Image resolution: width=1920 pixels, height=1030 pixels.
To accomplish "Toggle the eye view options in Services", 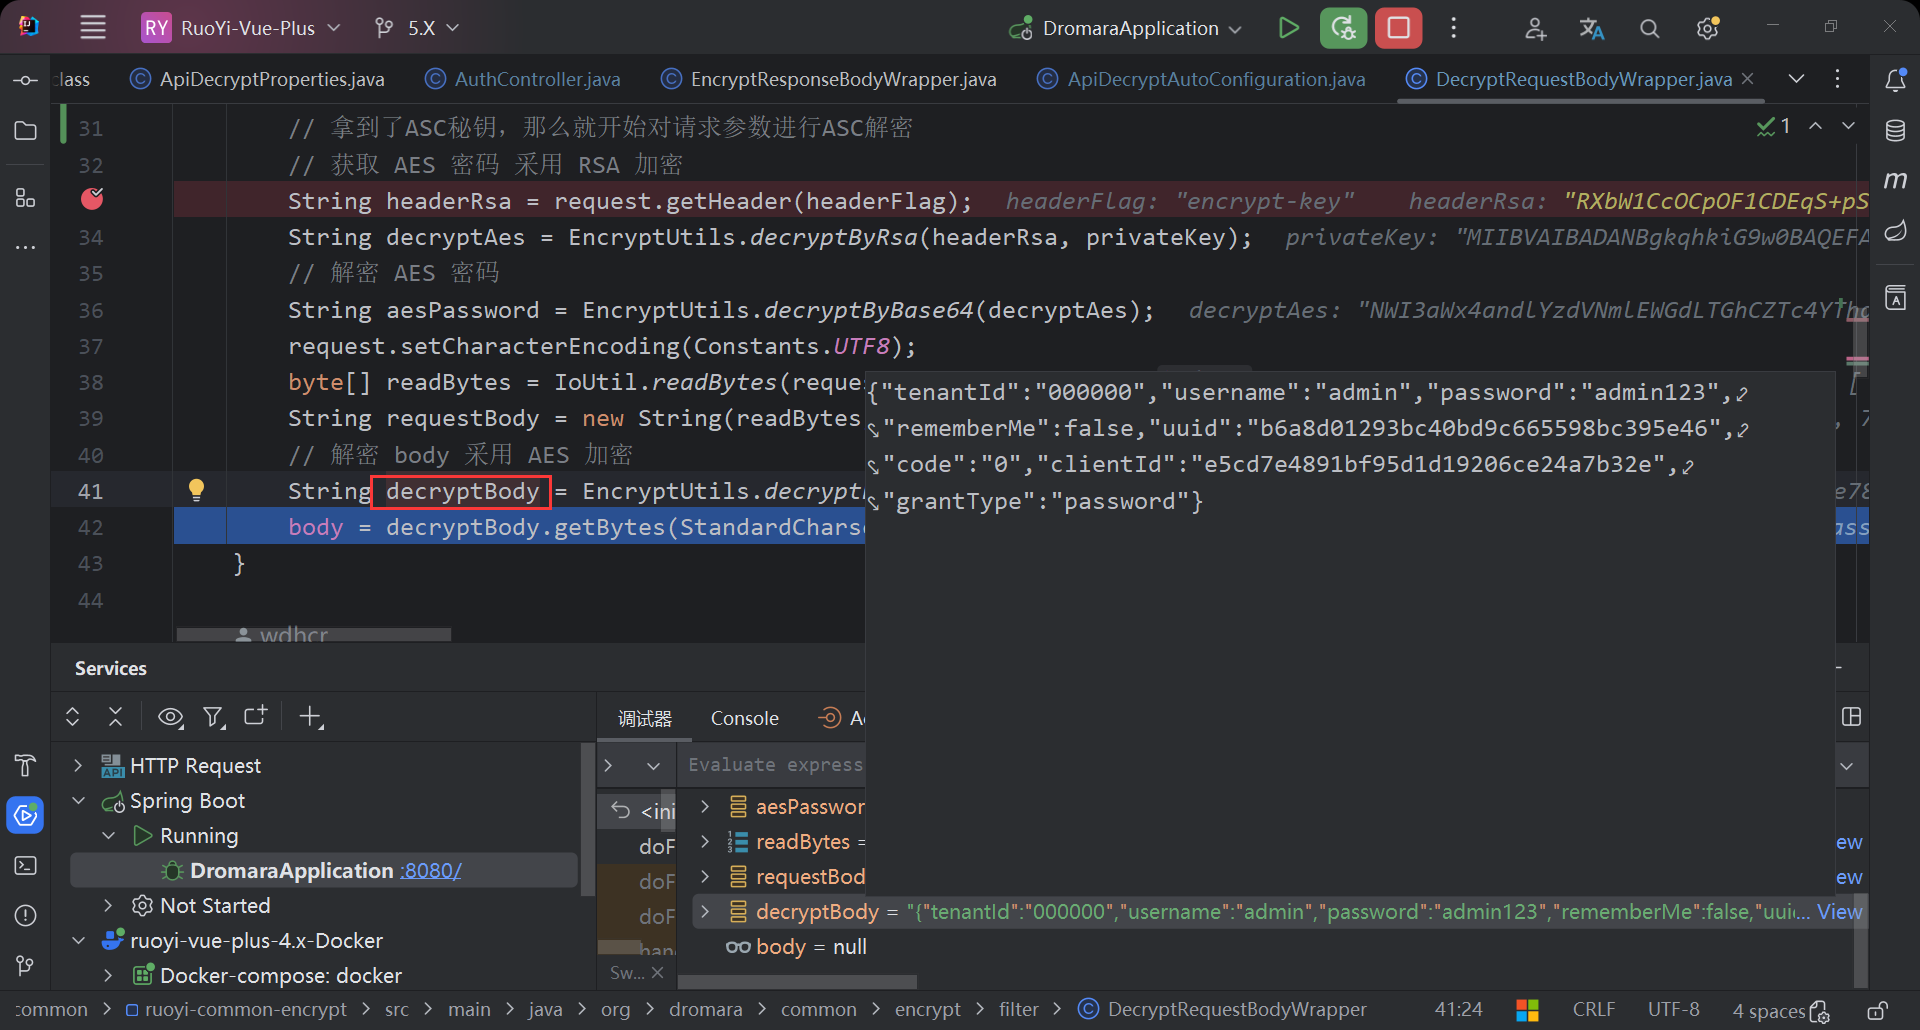I will [x=170, y=717].
